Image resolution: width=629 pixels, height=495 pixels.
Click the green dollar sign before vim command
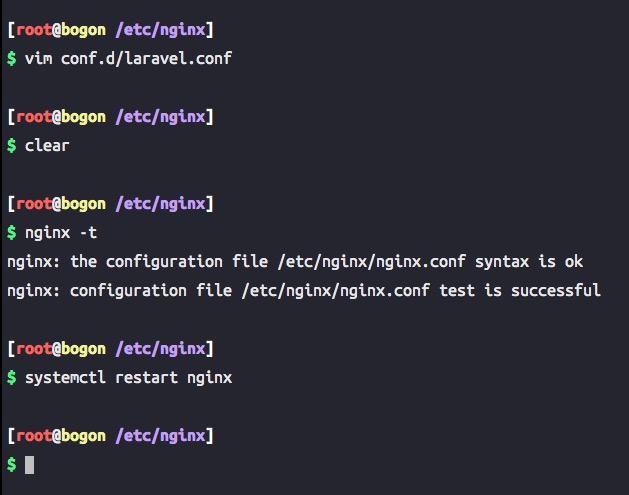click(x=12, y=59)
